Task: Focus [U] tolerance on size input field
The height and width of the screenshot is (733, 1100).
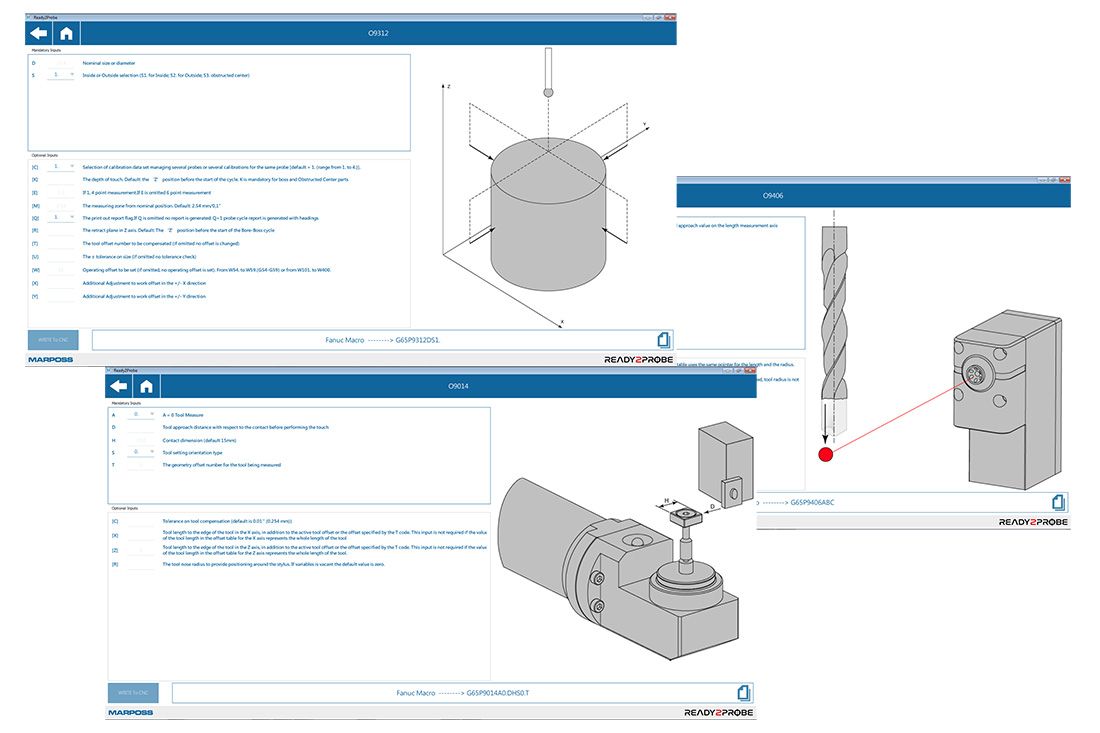Action: (x=61, y=257)
